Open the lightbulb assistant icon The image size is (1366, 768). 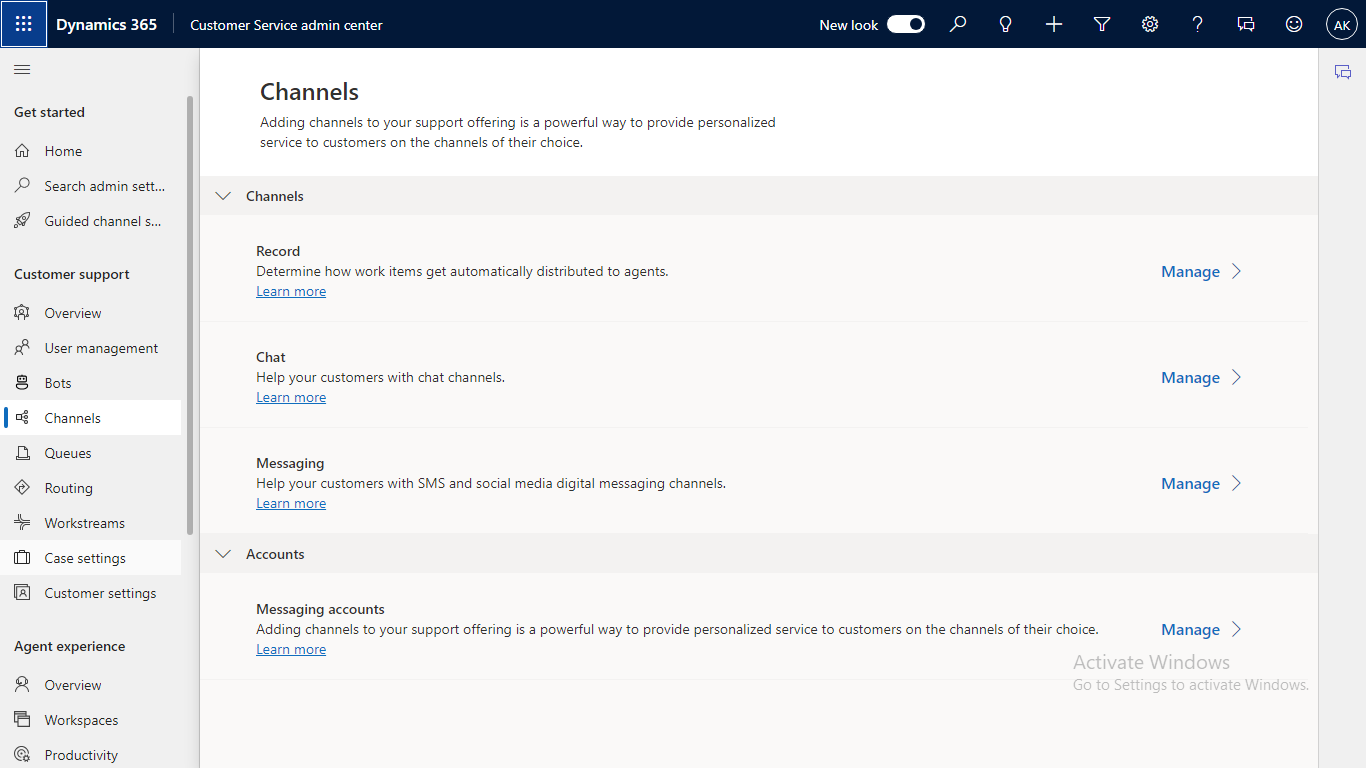pyautogui.click(x=1006, y=24)
